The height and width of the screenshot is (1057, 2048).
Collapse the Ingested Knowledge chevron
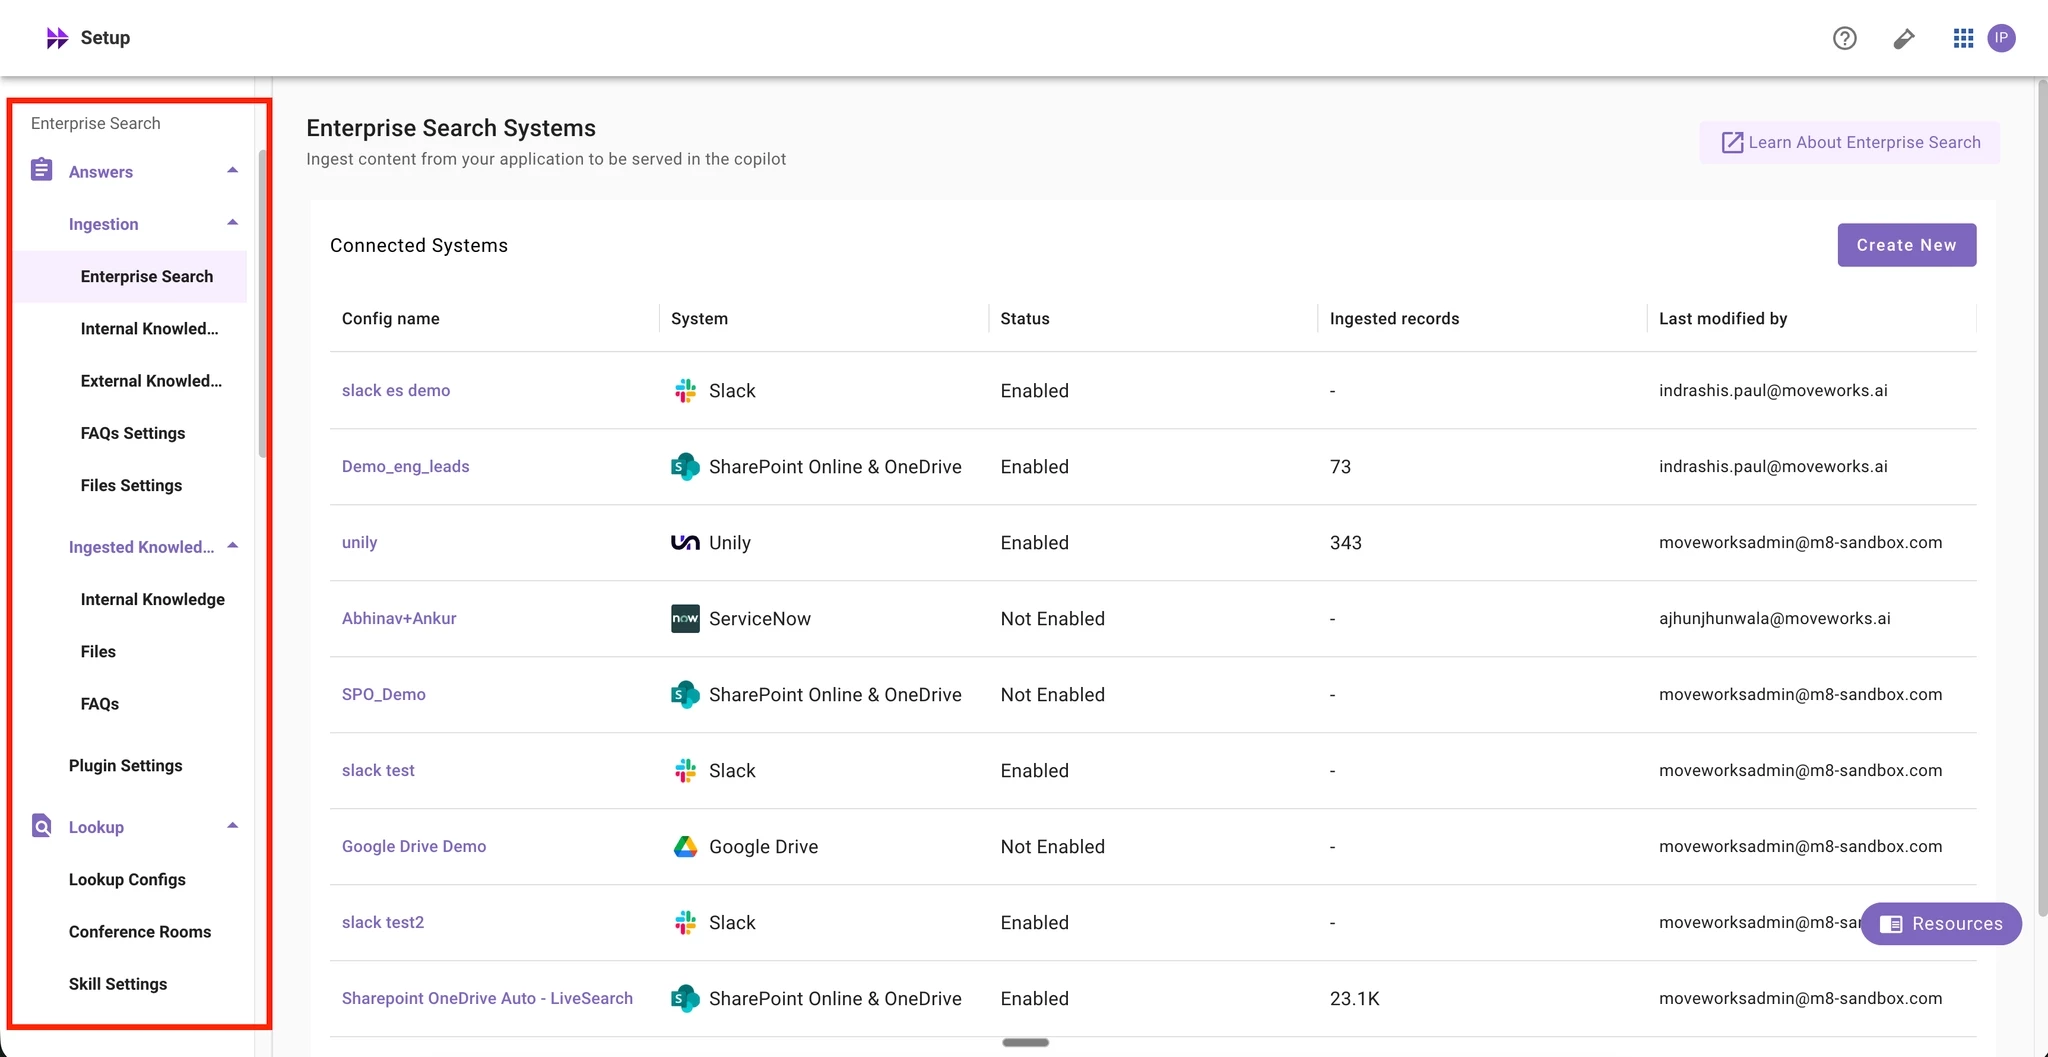pos(232,545)
